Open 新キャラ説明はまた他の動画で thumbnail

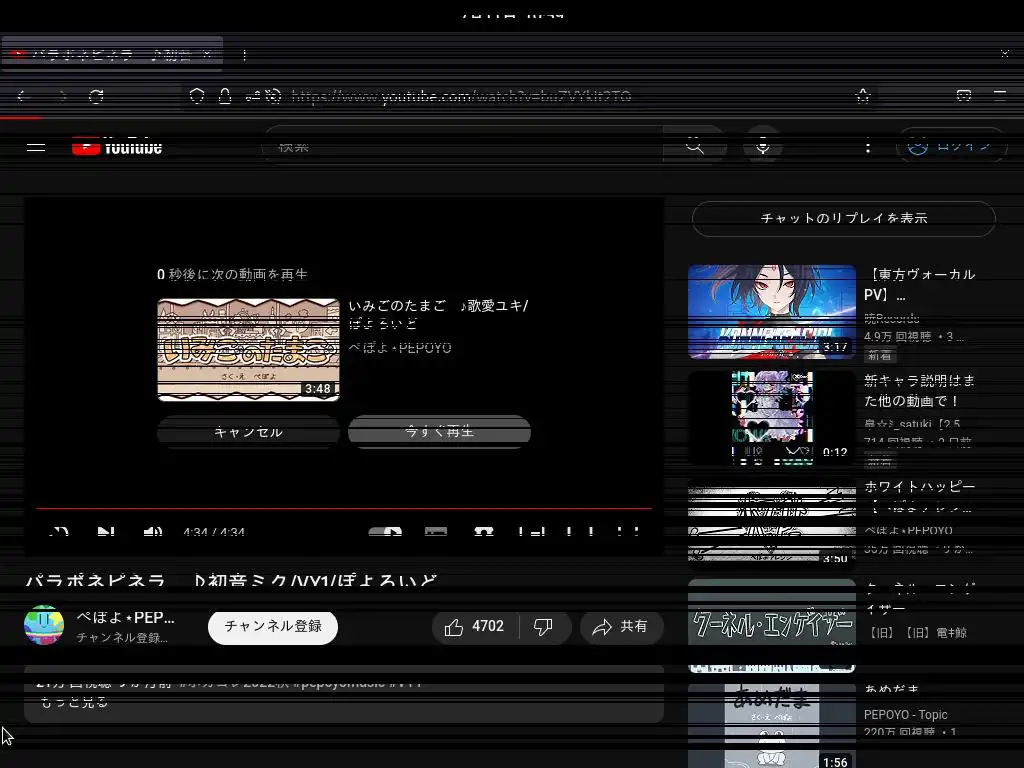[772, 418]
